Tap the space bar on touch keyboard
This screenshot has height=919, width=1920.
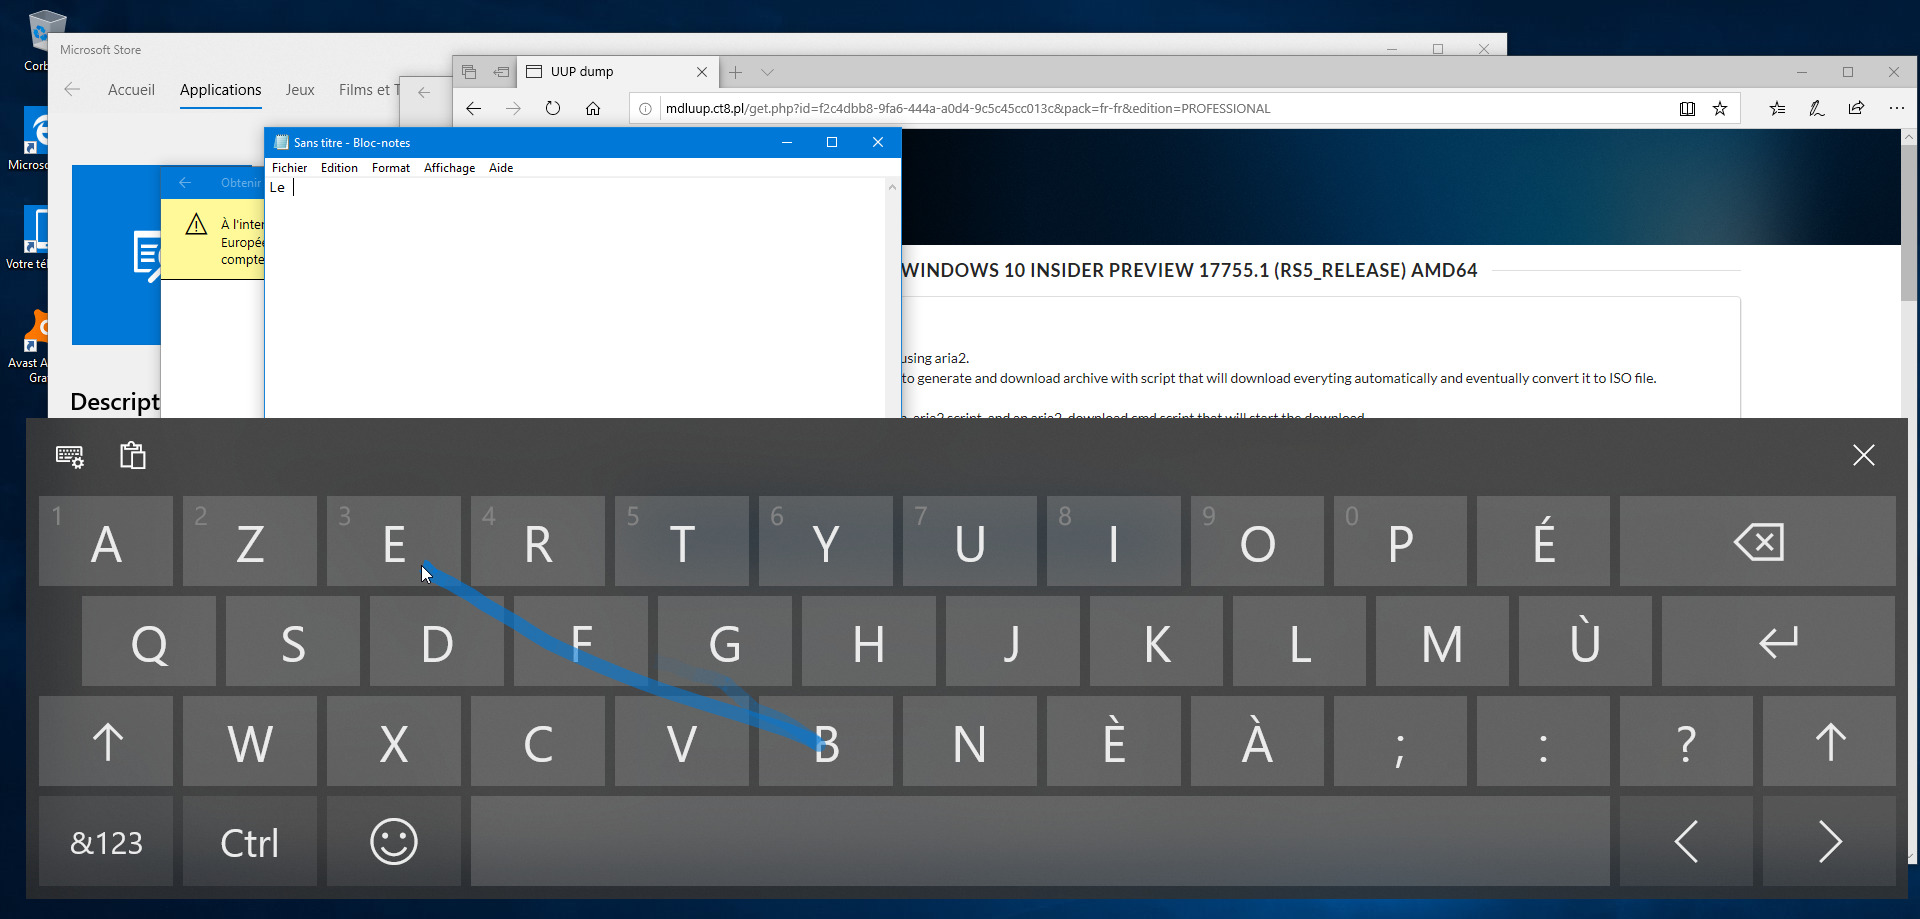[1040, 842]
